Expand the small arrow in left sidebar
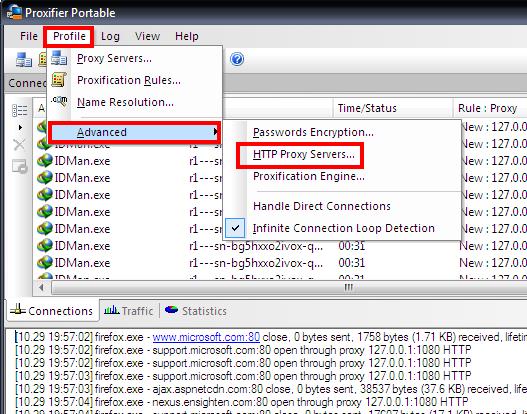This screenshot has width=527, height=414. [x=20, y=127]
